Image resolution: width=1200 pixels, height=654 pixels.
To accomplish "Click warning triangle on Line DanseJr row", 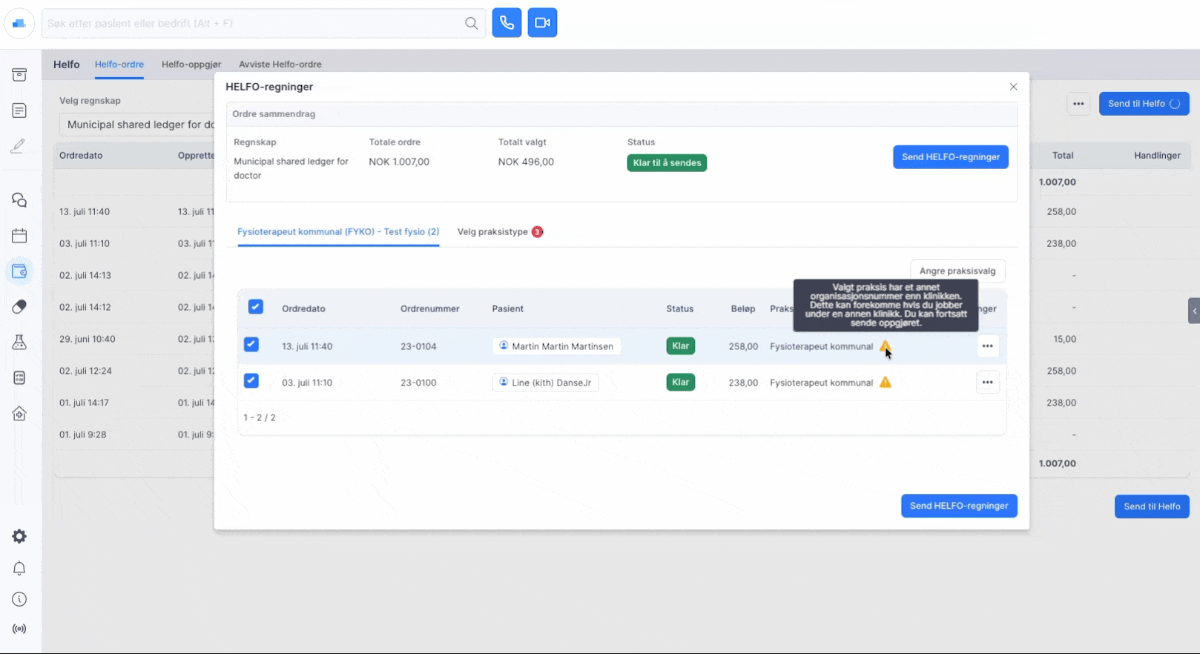I will click(885, 382).
